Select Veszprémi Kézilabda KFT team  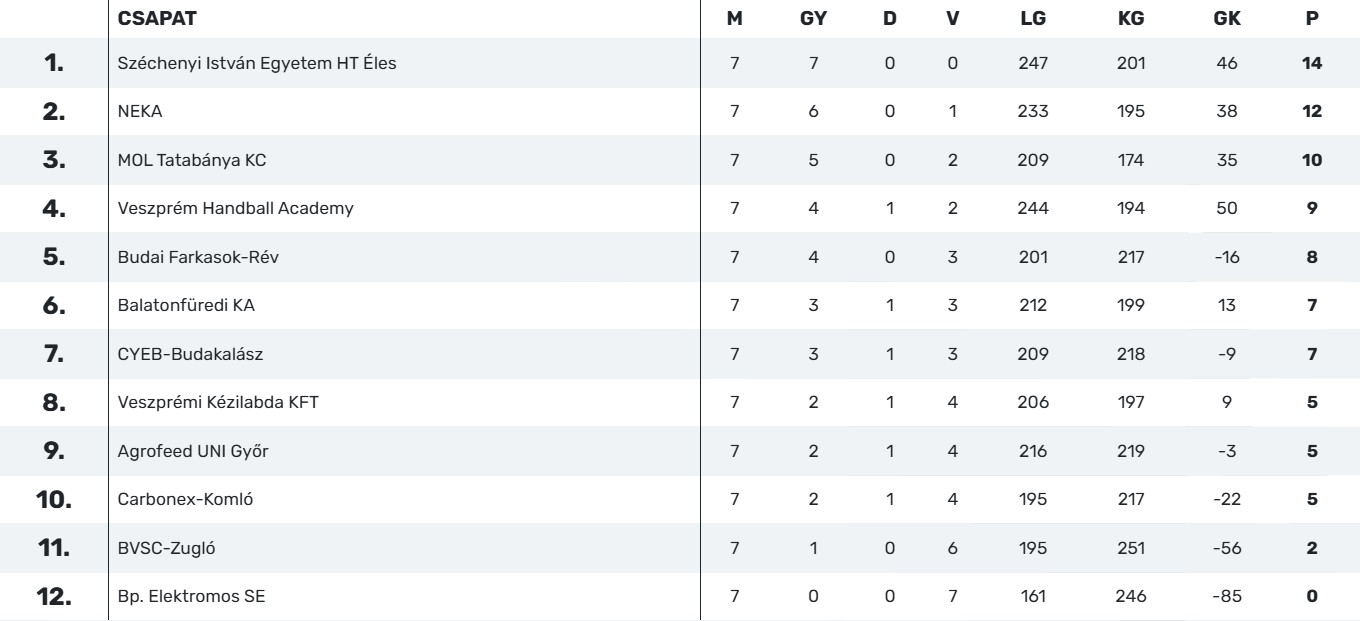tap(218, 403)
